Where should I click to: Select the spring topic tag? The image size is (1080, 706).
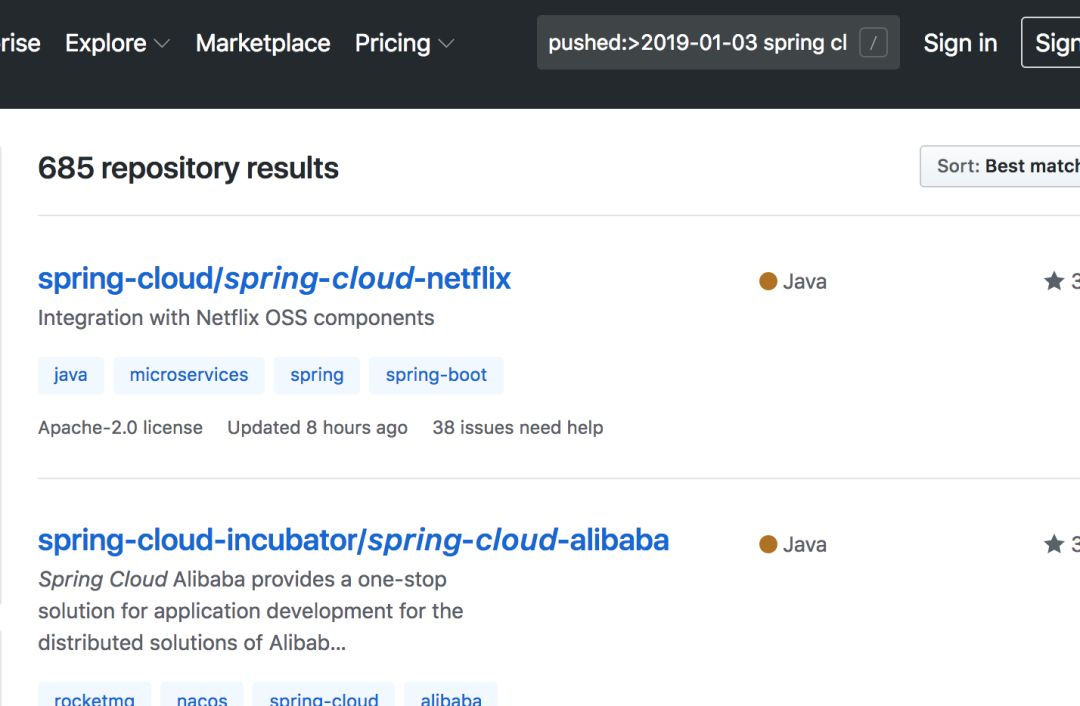pyautogui.click(x=317, y=375)
